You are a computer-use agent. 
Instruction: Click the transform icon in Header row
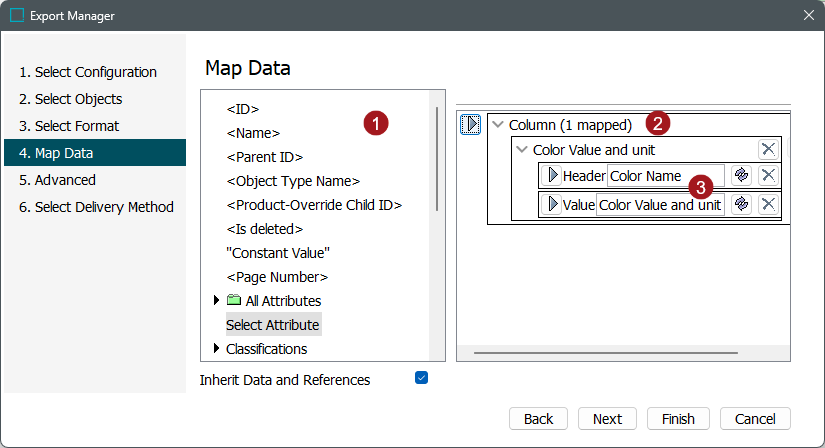coord(741,176)
